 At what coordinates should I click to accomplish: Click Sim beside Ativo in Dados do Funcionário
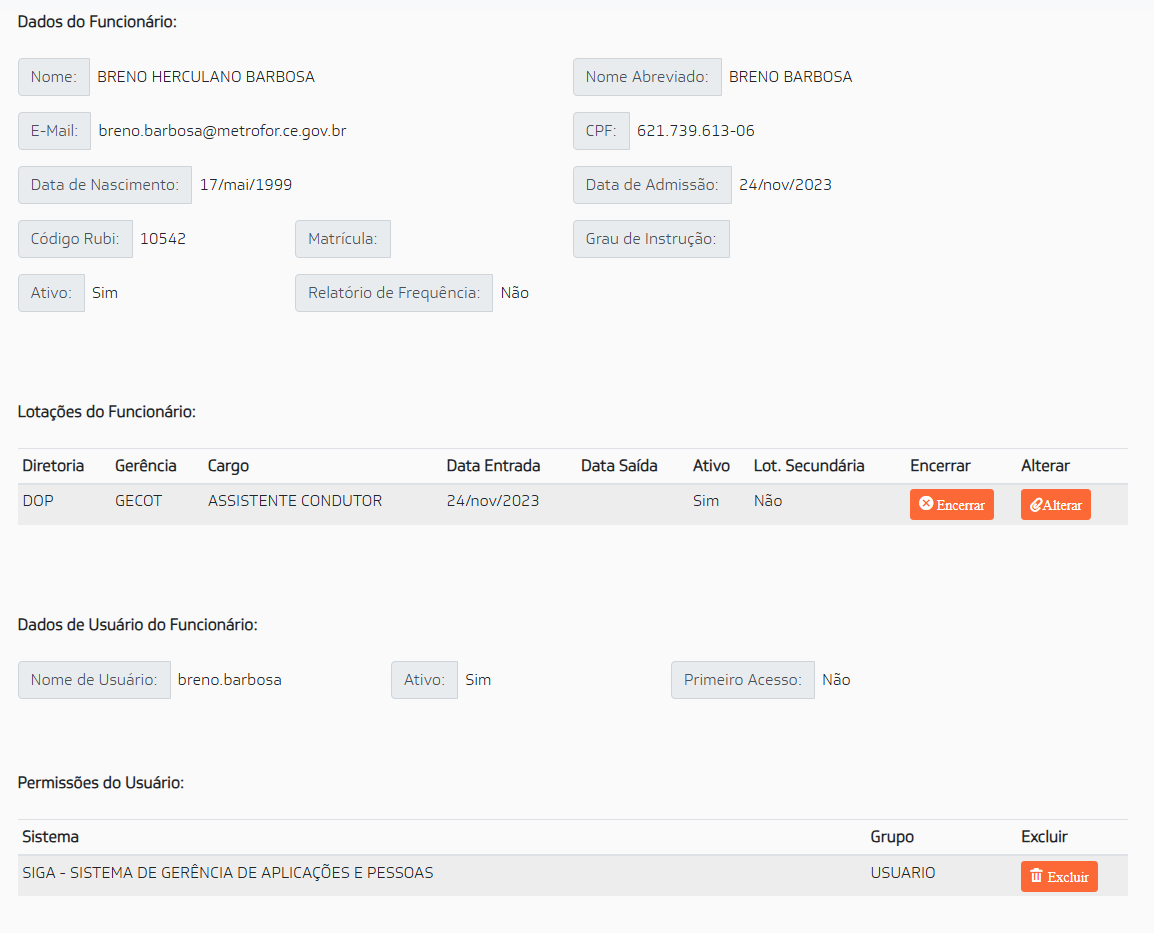pyautogui.click(x=105, y=293)
